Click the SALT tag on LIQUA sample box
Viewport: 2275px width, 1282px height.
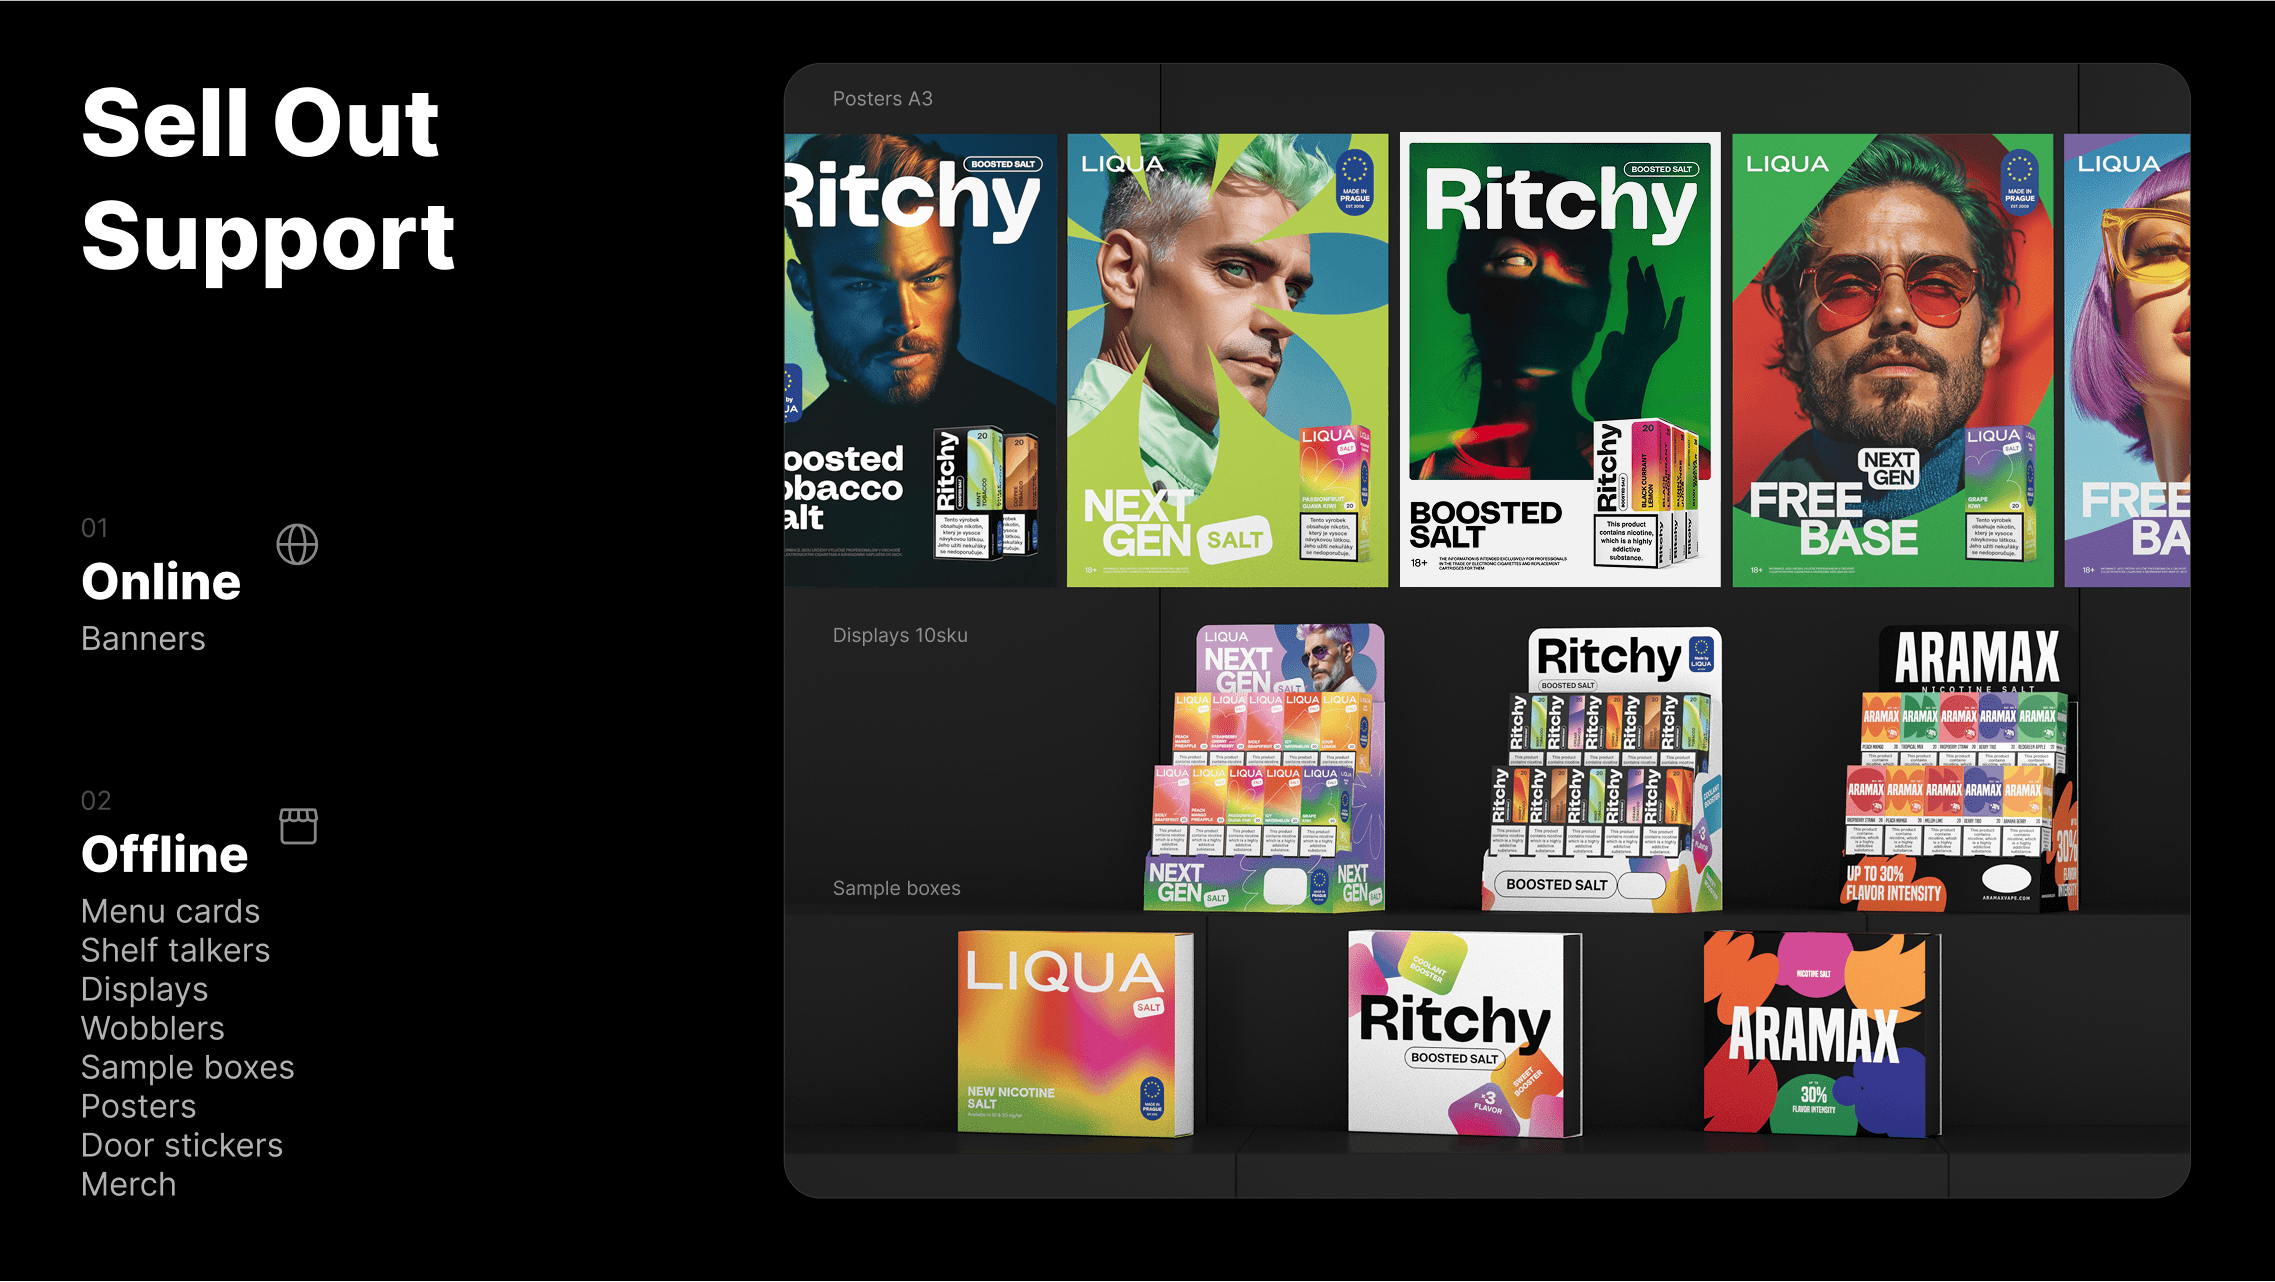point(1148,1007)
